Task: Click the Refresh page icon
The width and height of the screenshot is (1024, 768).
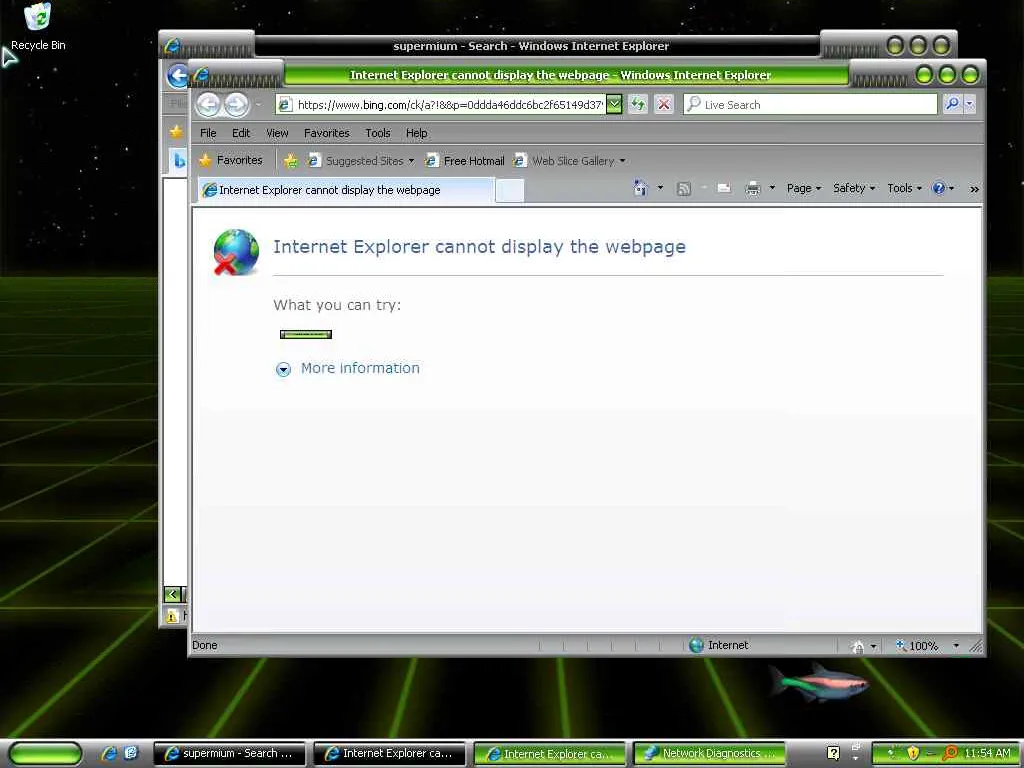Action: click(x=638, y=104)
